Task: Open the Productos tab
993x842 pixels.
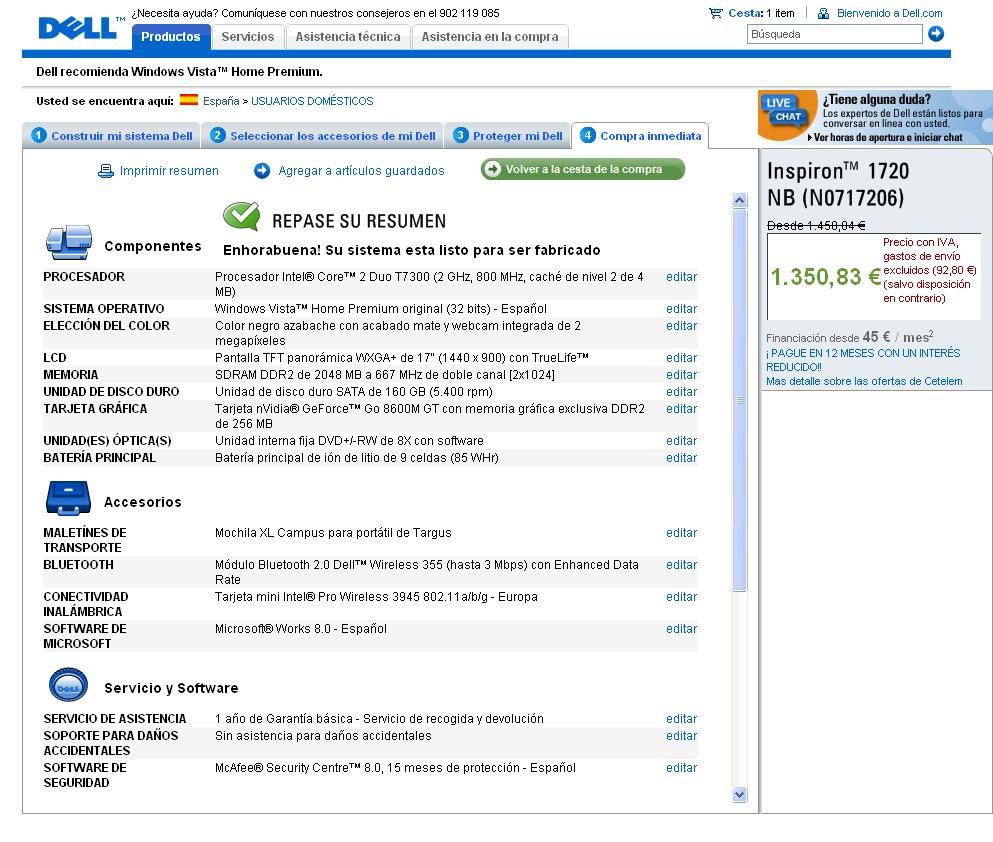Action: (x=170, y=37)
